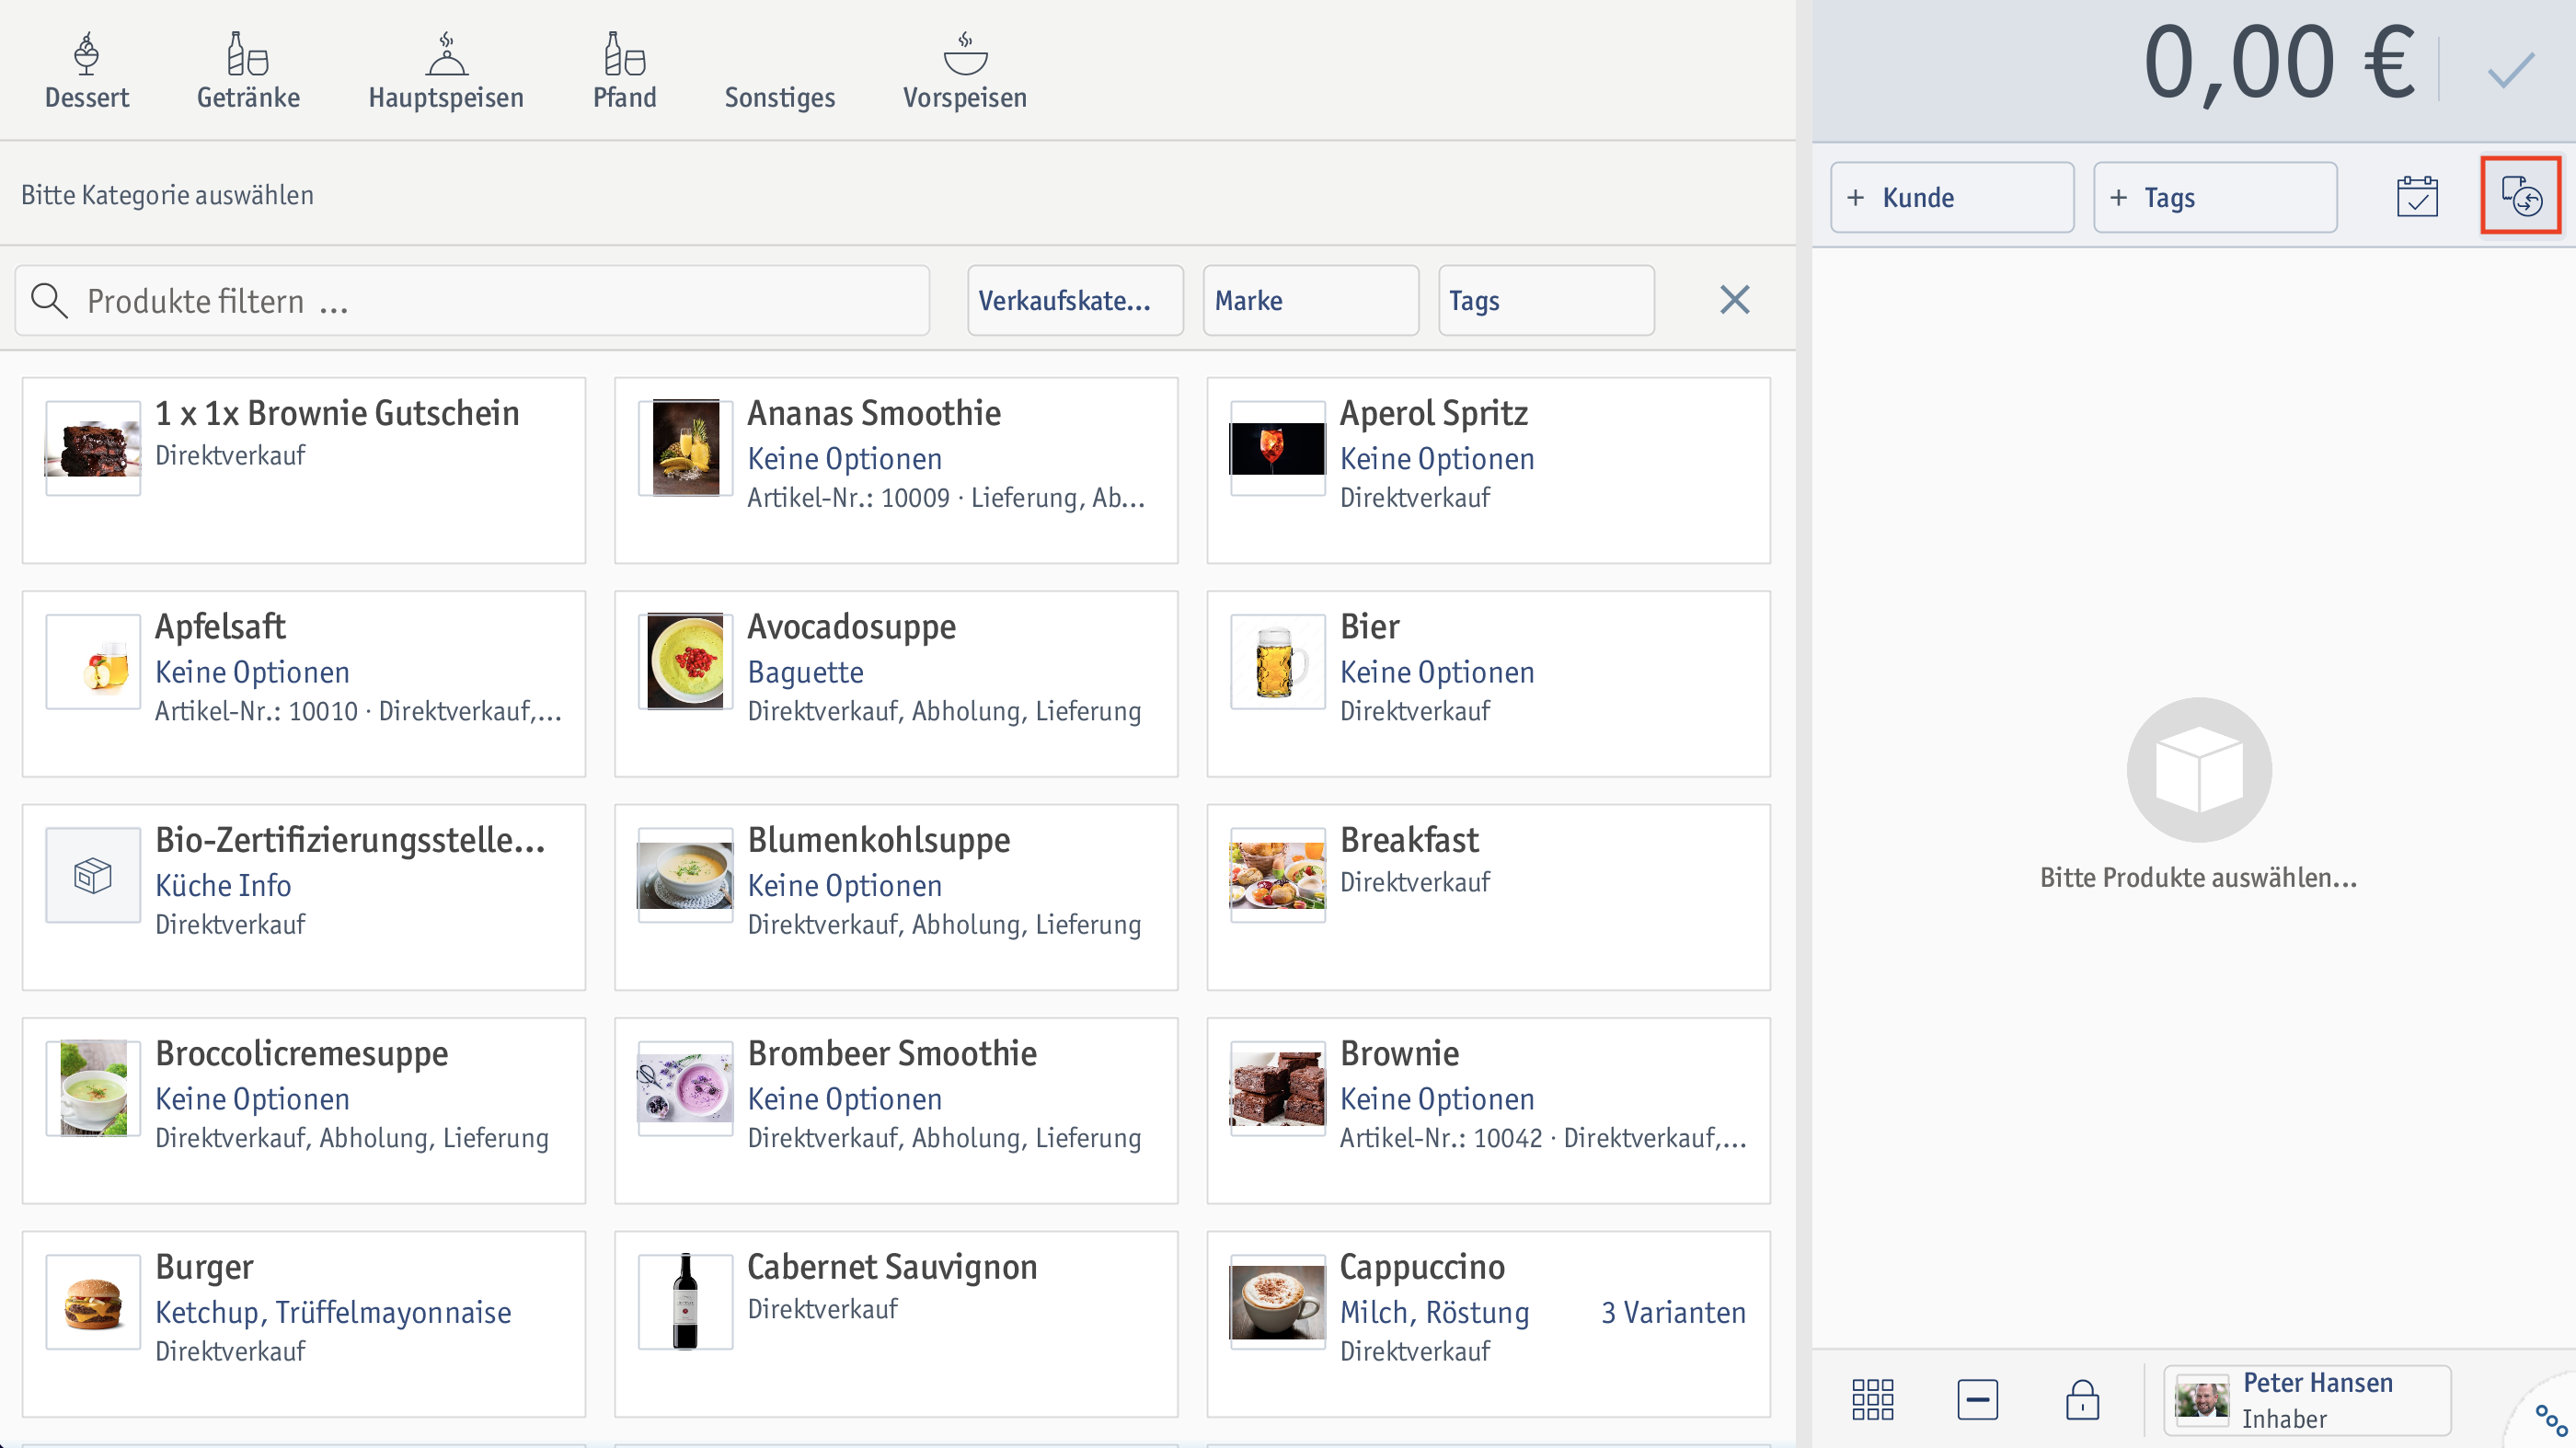Click Baguette option on Avocadosuppe
This screenshot has height=1448, width=2576.
click(805, 672)
